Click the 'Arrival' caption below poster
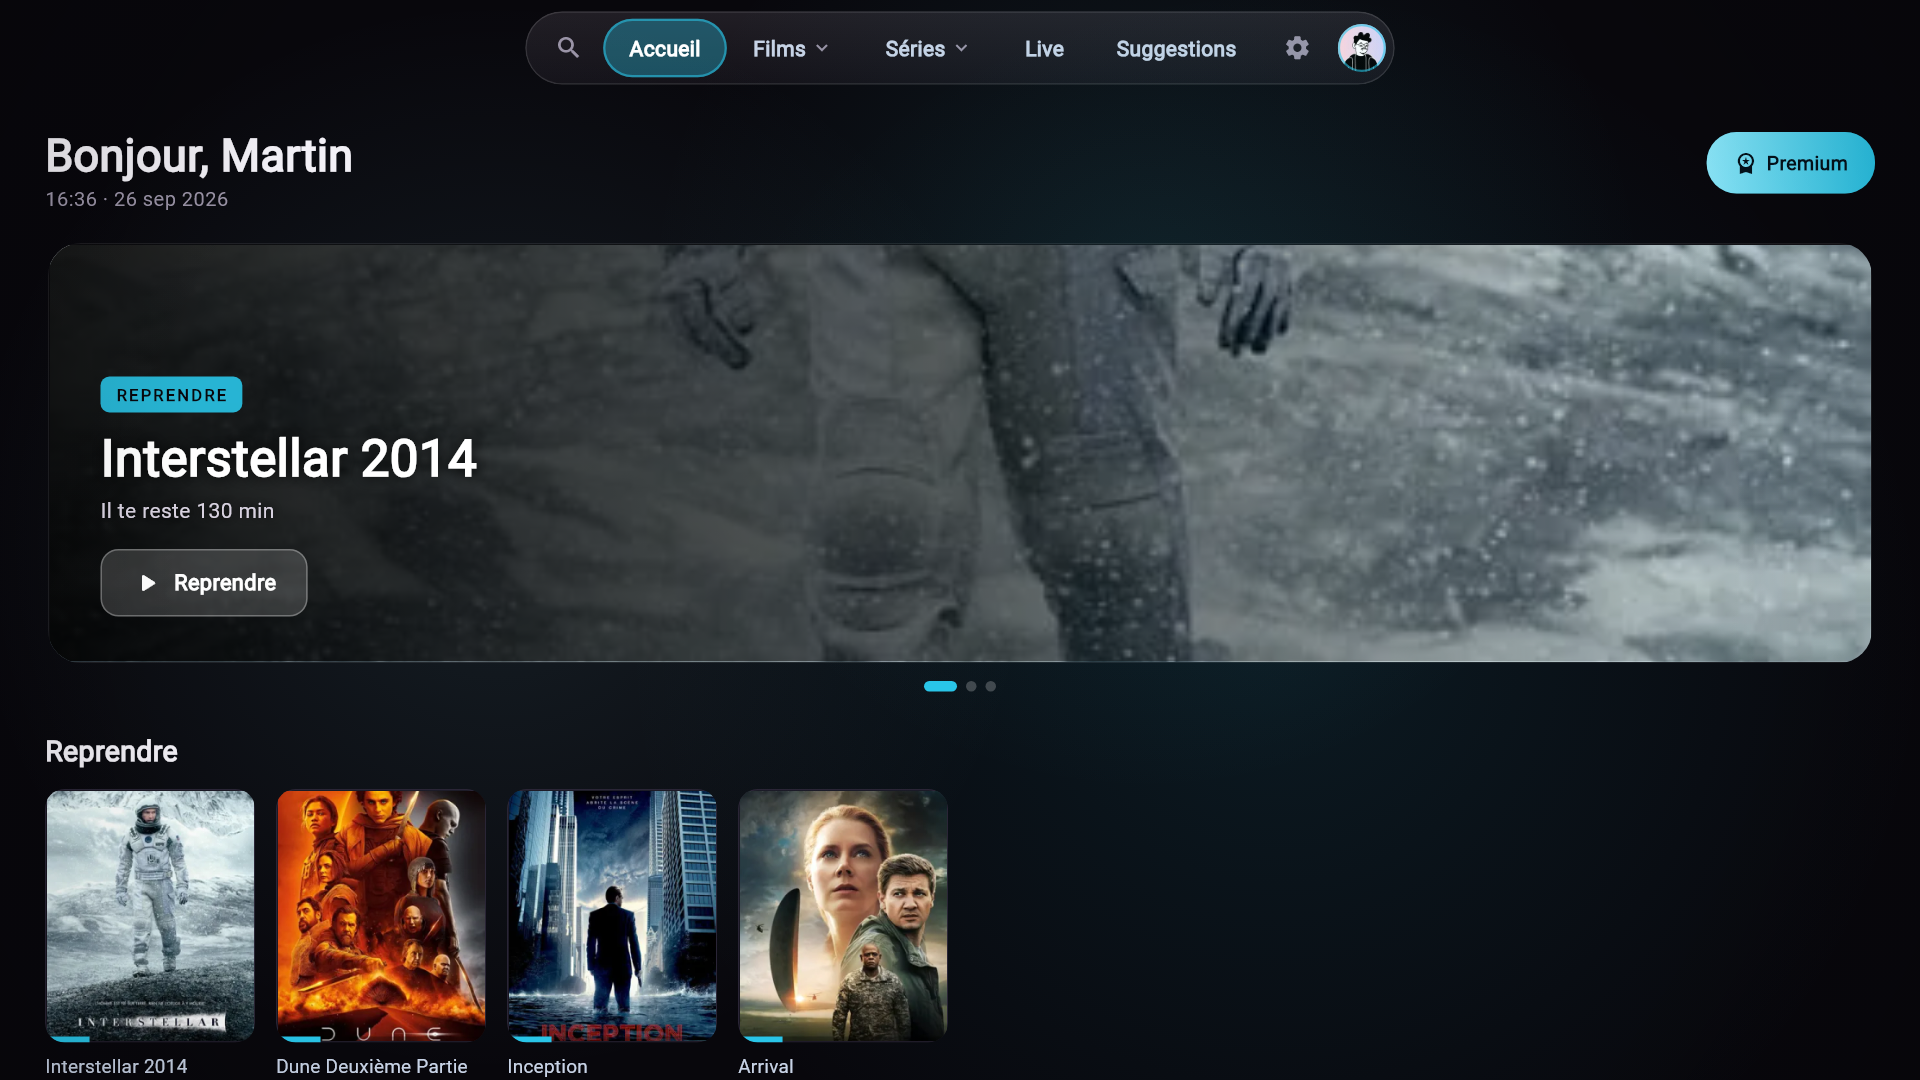Viewport: 1920px width, 1080px height. [x=766, y=1066]
